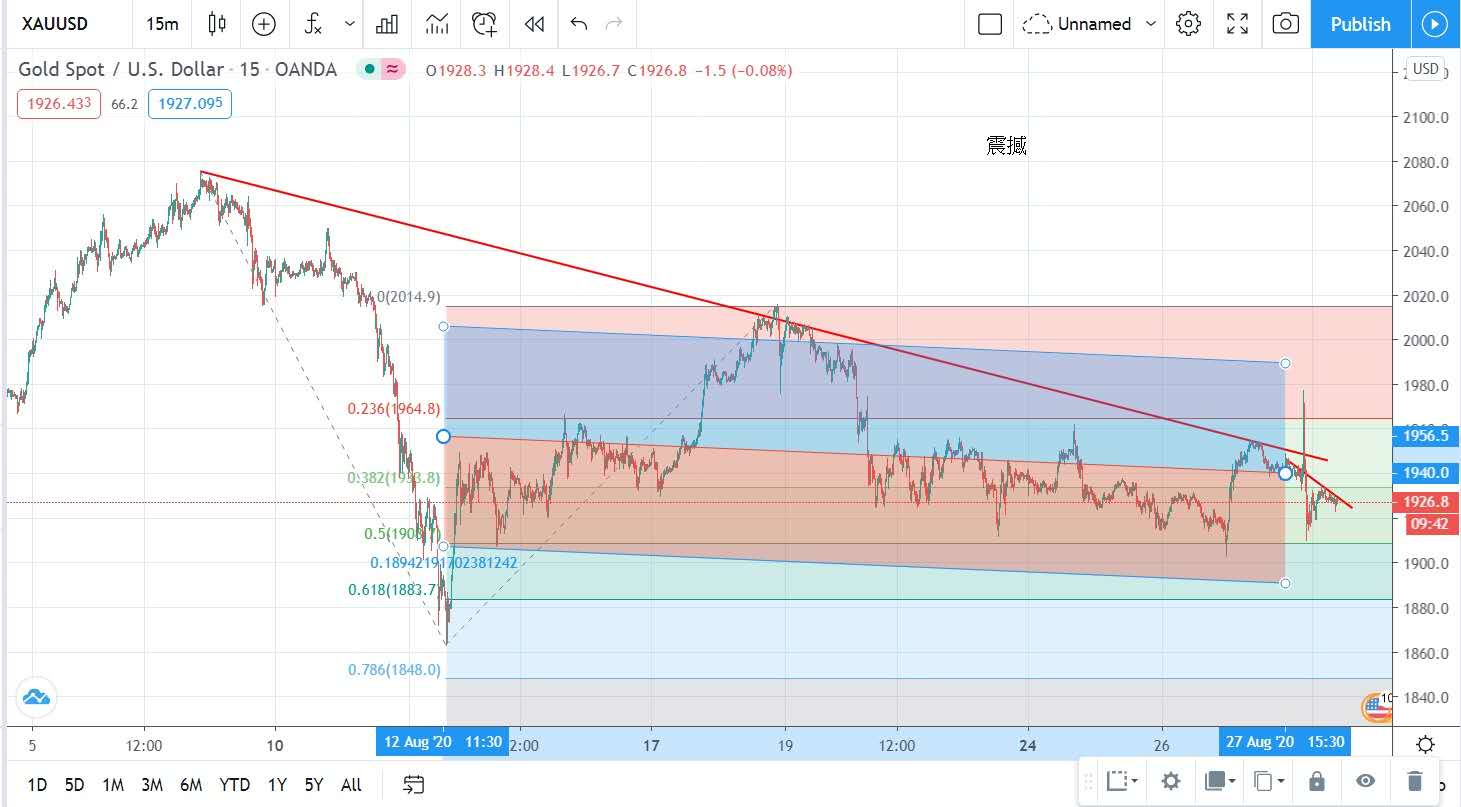The height and width of the screenshot is (807, 1461).
Task: Delete the selected drawing with the trash icon
Action: (x=1414, y=781)
